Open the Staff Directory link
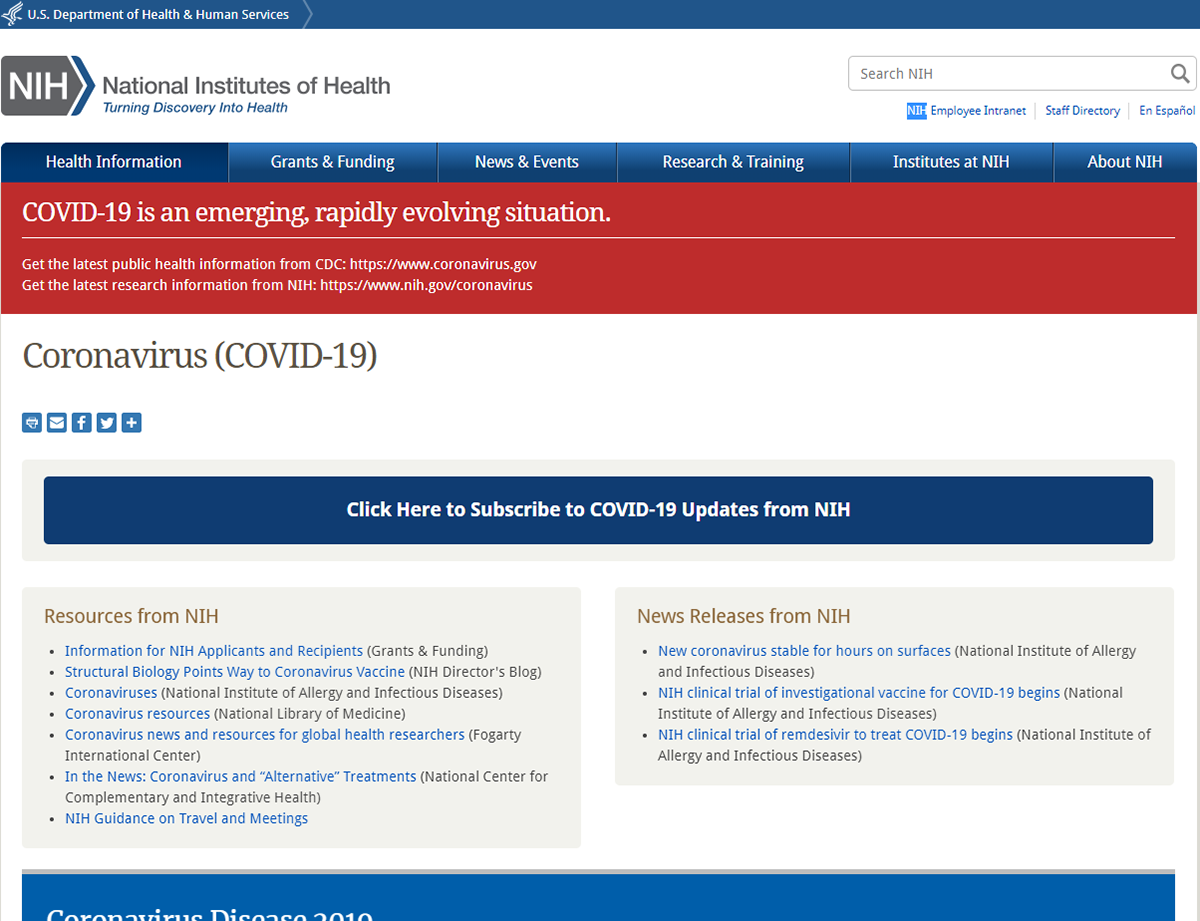 click(x=1082, y=111)
